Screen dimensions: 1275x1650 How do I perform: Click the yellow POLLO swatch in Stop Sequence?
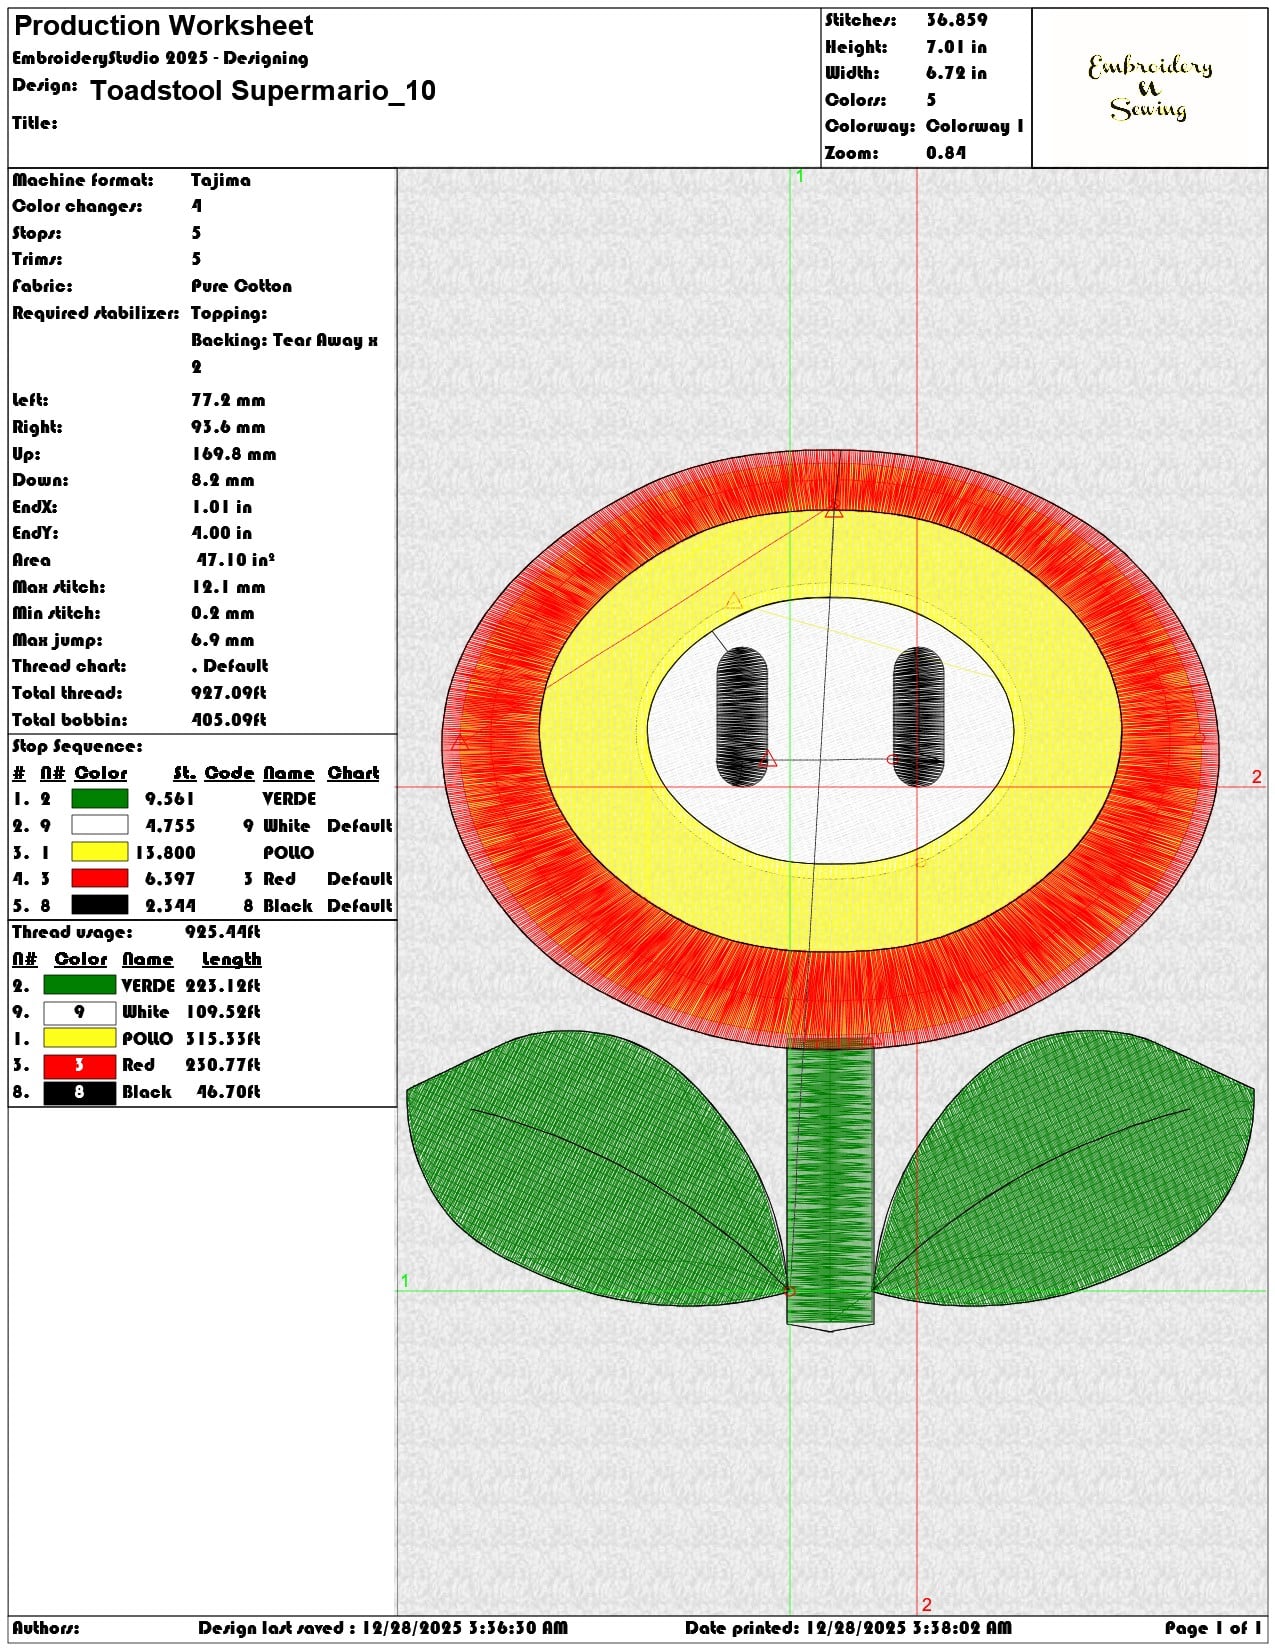coord(100,852)
